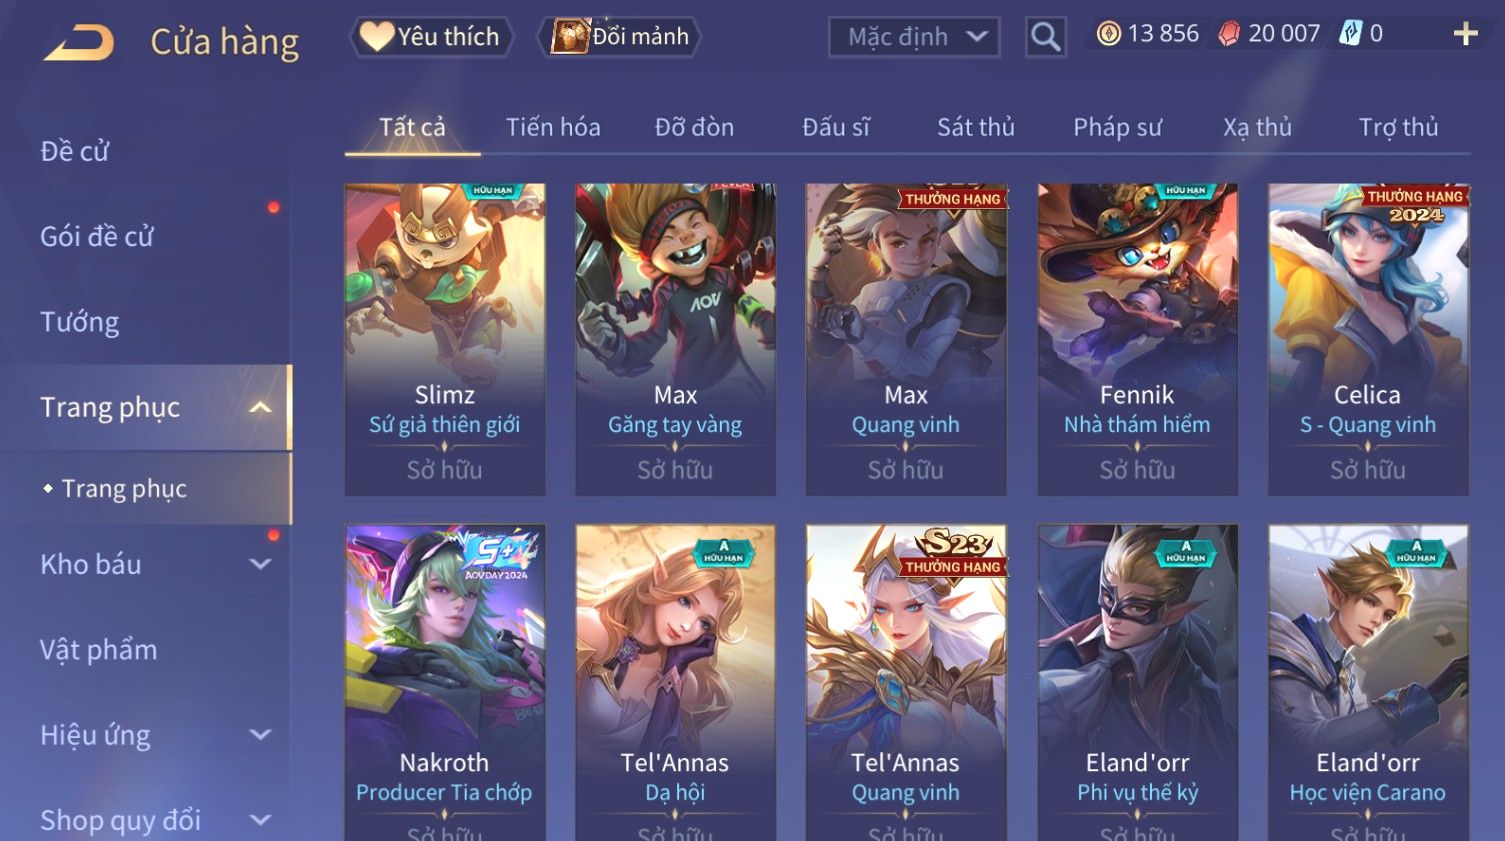Open Yêu thích heart favorites
The height and width of the screenshot is (841, 1505).
(x=431, y=37)
